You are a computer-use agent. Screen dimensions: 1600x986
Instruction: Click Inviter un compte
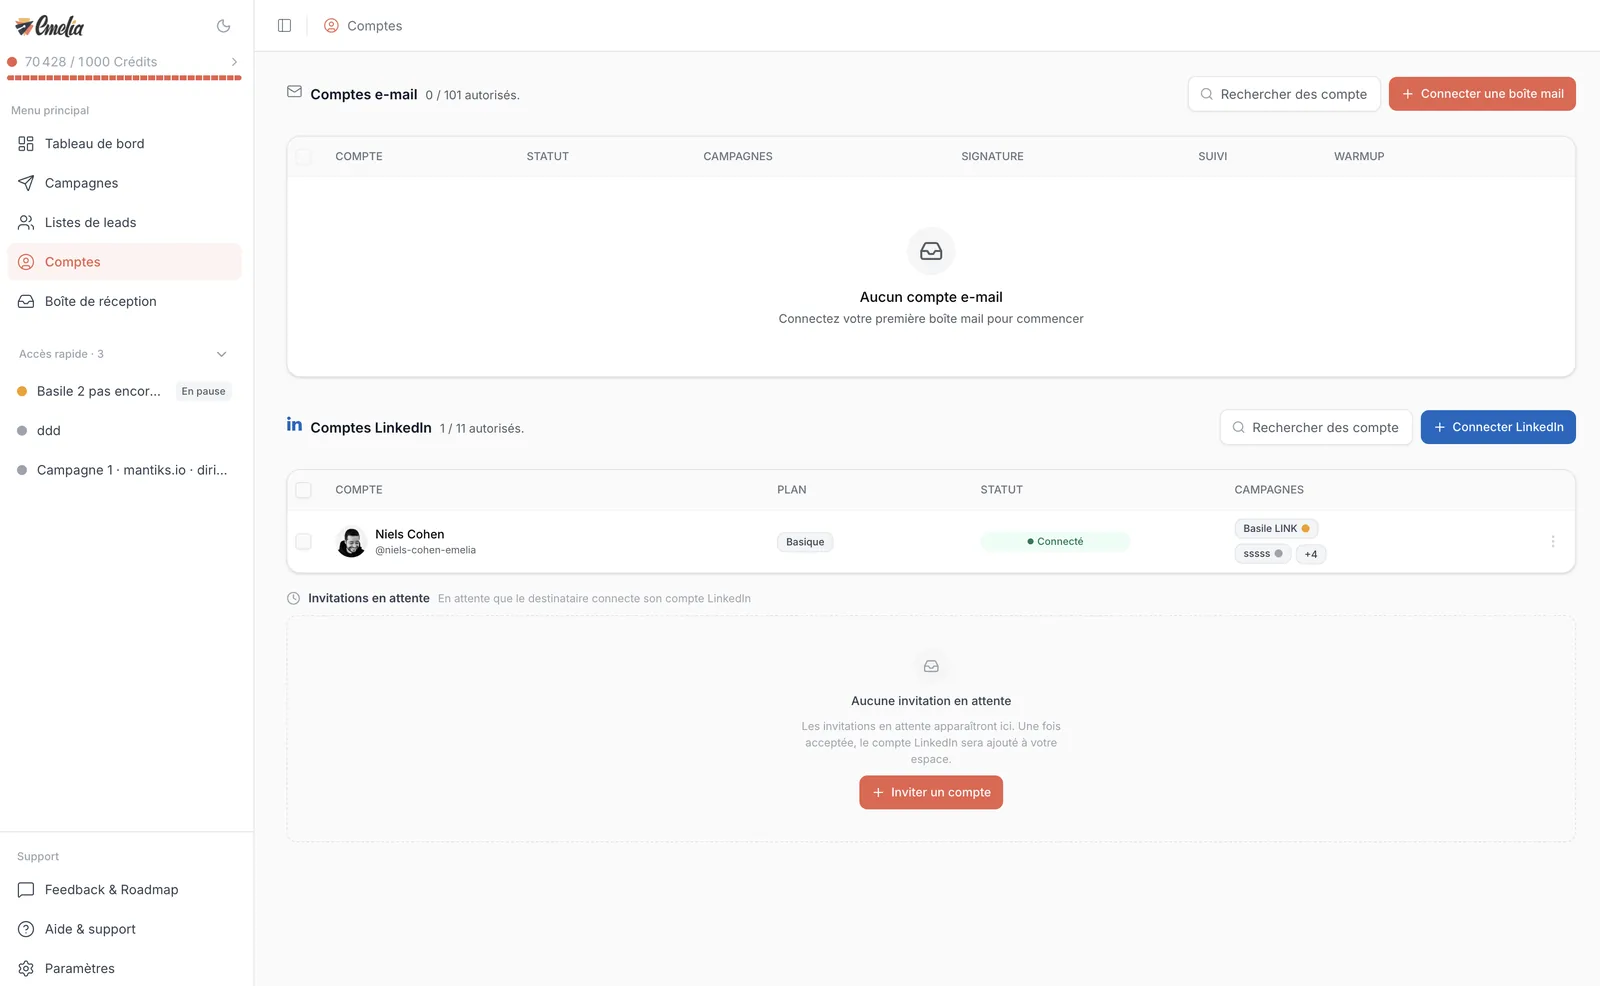(931, 792)
